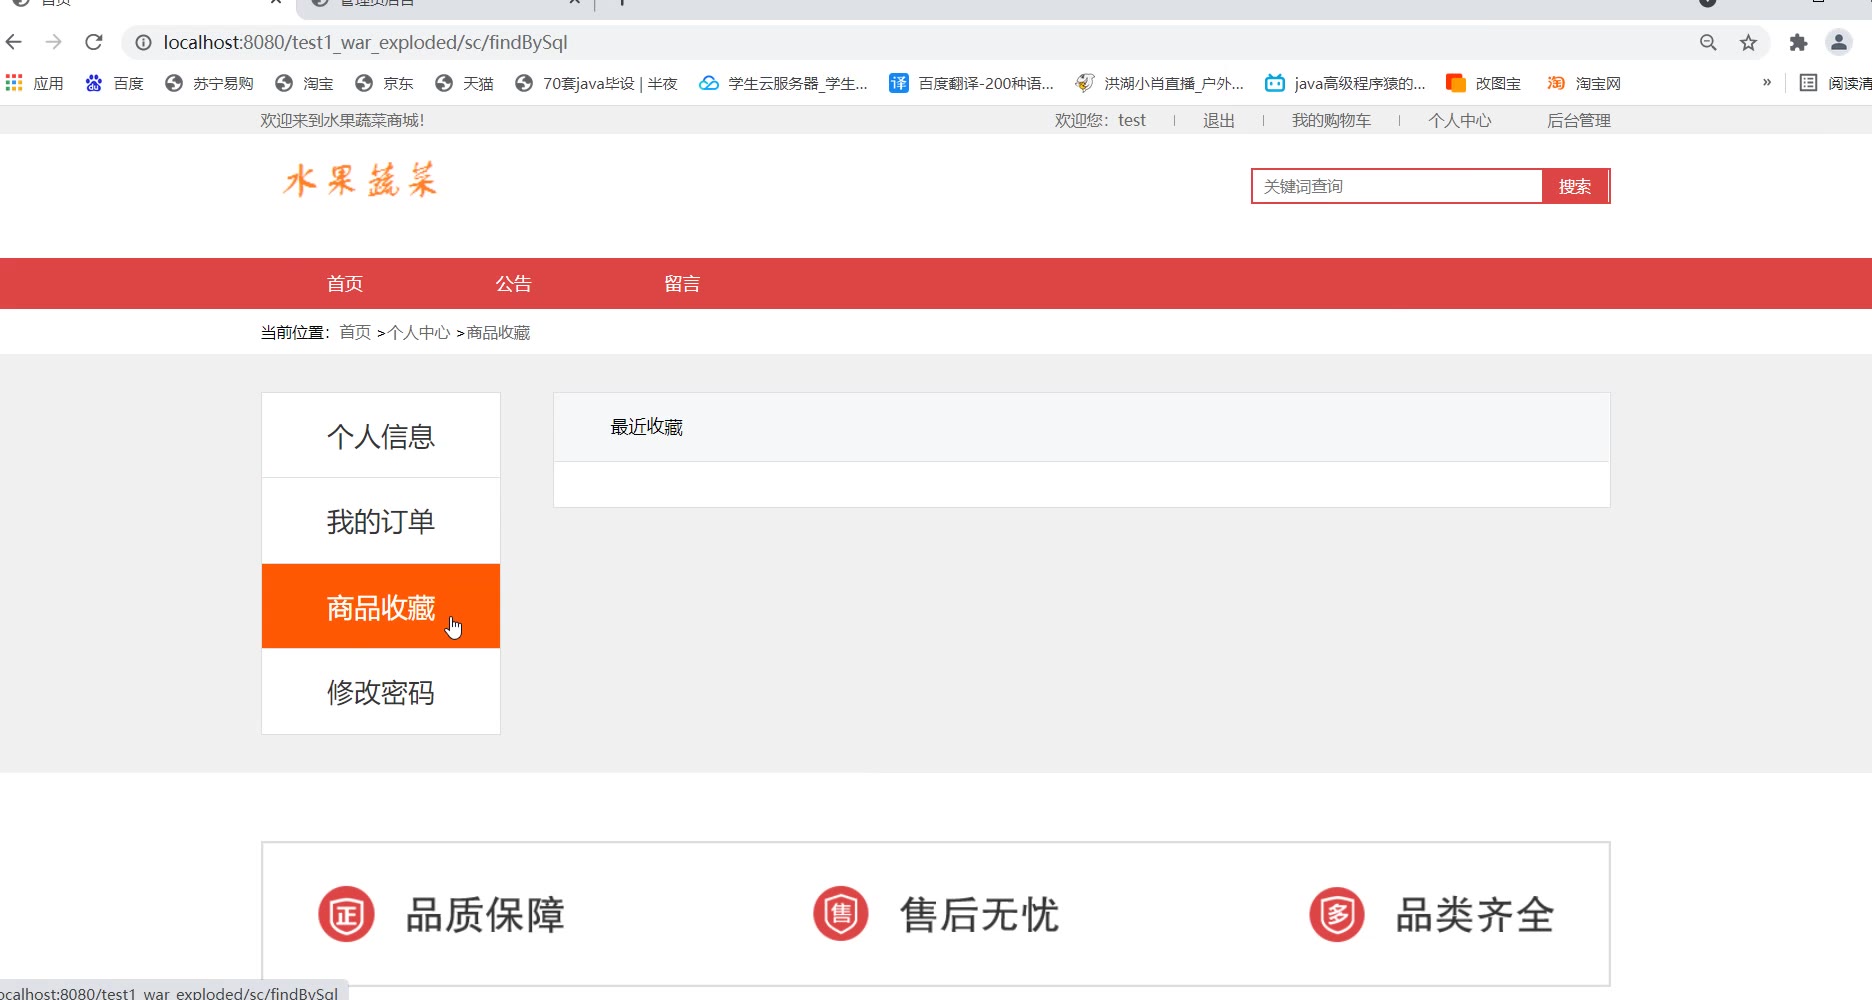Open 首页 in red navigation bar
Image resolution: width=1872 pixels, height=1000 pixels.
click(x=345, y=284)
